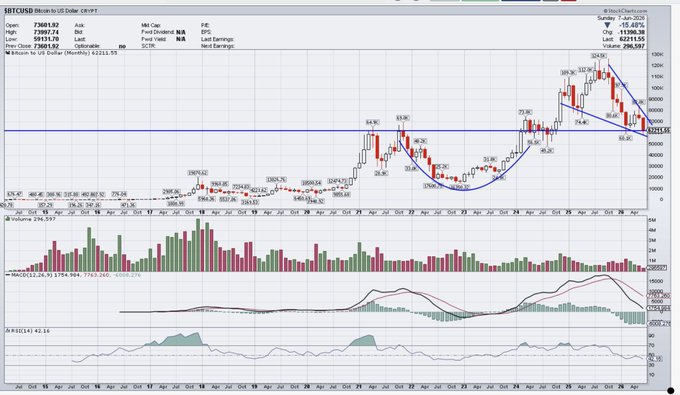
Task: Click the Fwd Dividend N/A value
Action: (181, 32)
